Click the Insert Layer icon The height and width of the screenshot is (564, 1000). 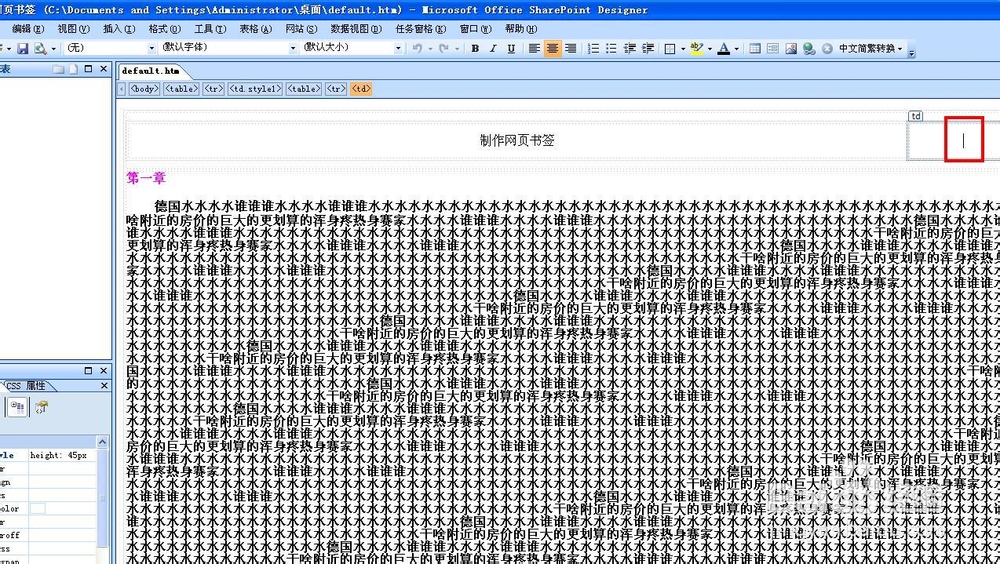773,48
